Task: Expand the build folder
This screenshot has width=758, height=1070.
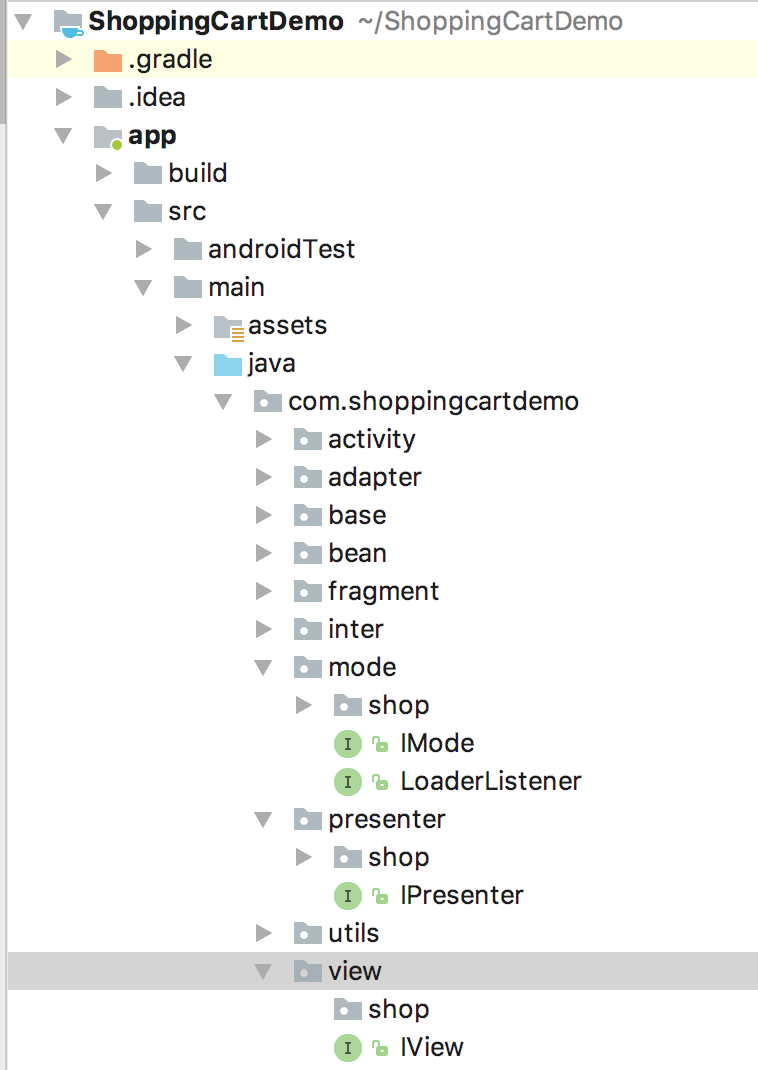Action: 103,174
